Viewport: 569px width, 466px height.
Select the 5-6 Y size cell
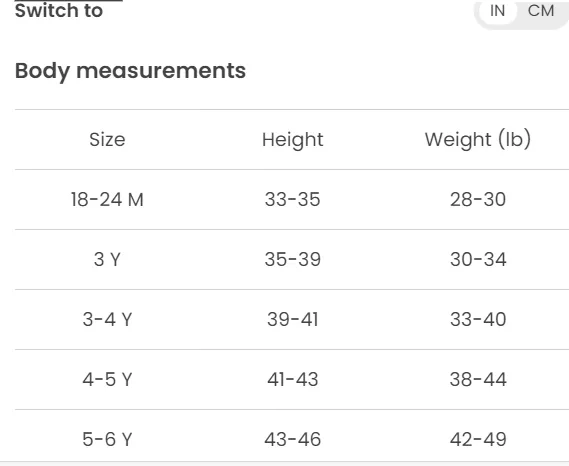[107, 439]
